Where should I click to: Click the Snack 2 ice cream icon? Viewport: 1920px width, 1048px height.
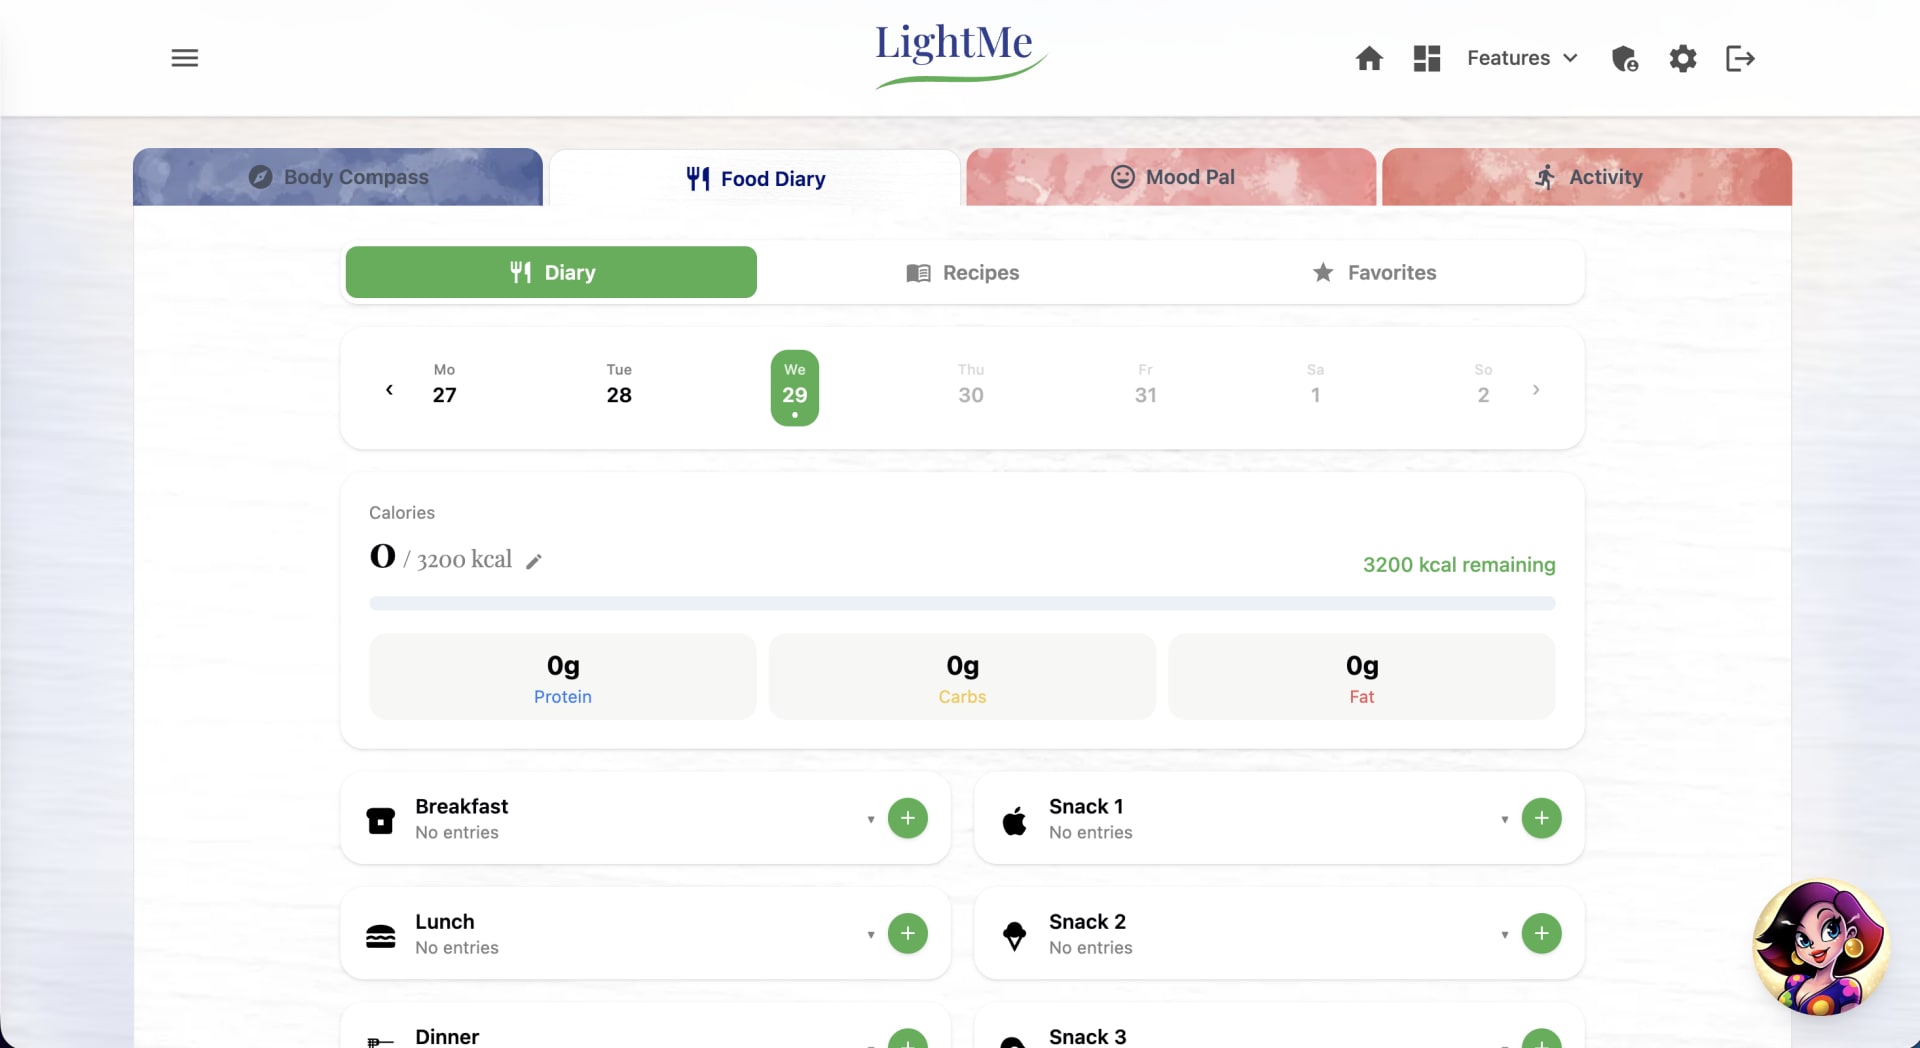1015,936
